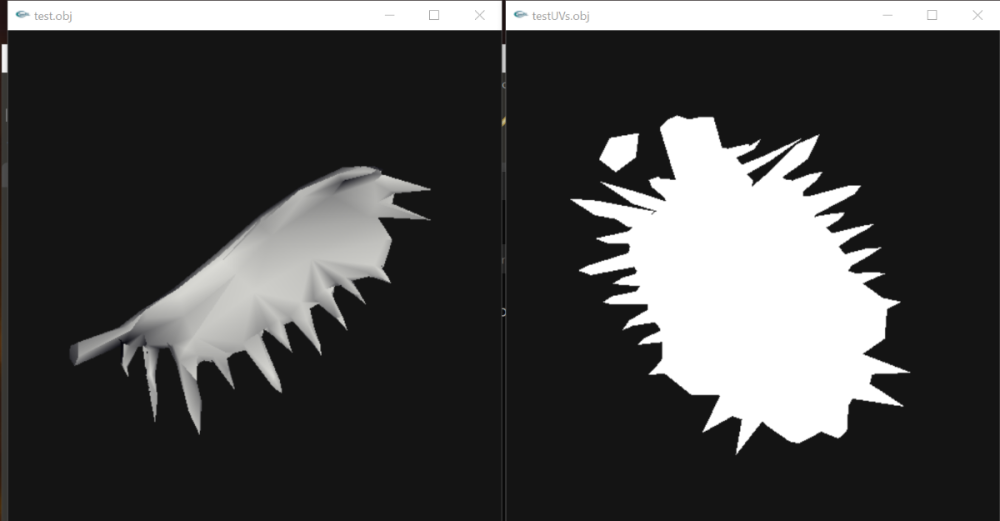Click the testUVs.obj window app icon
This screenshot has width=1000, height=521.
520,15
